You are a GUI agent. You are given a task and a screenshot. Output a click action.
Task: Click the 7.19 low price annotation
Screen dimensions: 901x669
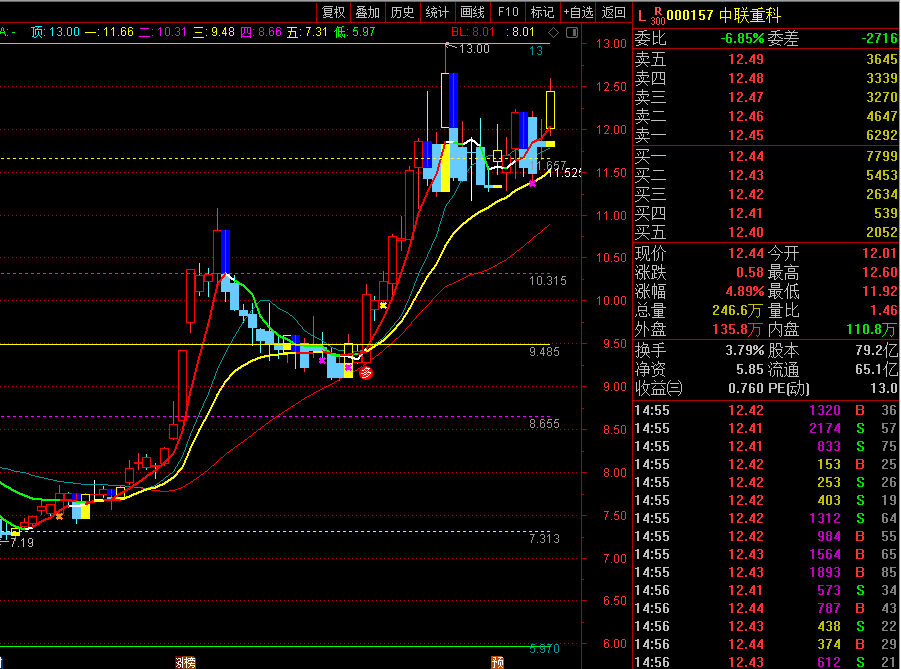(22, 543)
